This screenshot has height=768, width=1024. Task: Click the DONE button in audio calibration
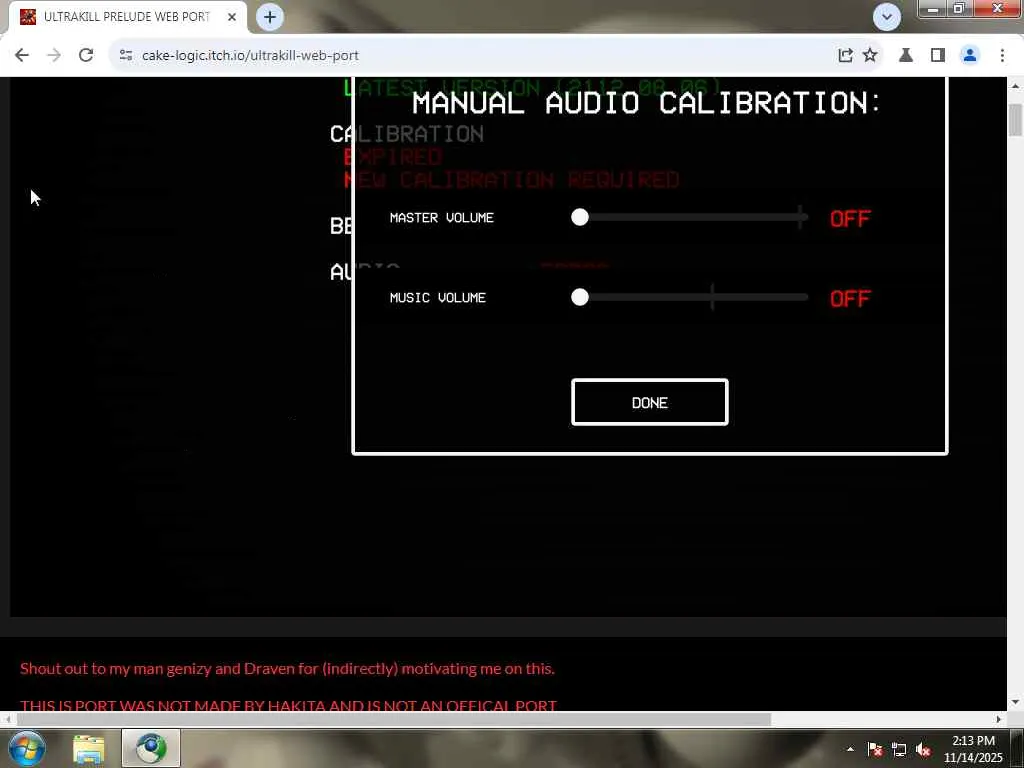point(649,402)
